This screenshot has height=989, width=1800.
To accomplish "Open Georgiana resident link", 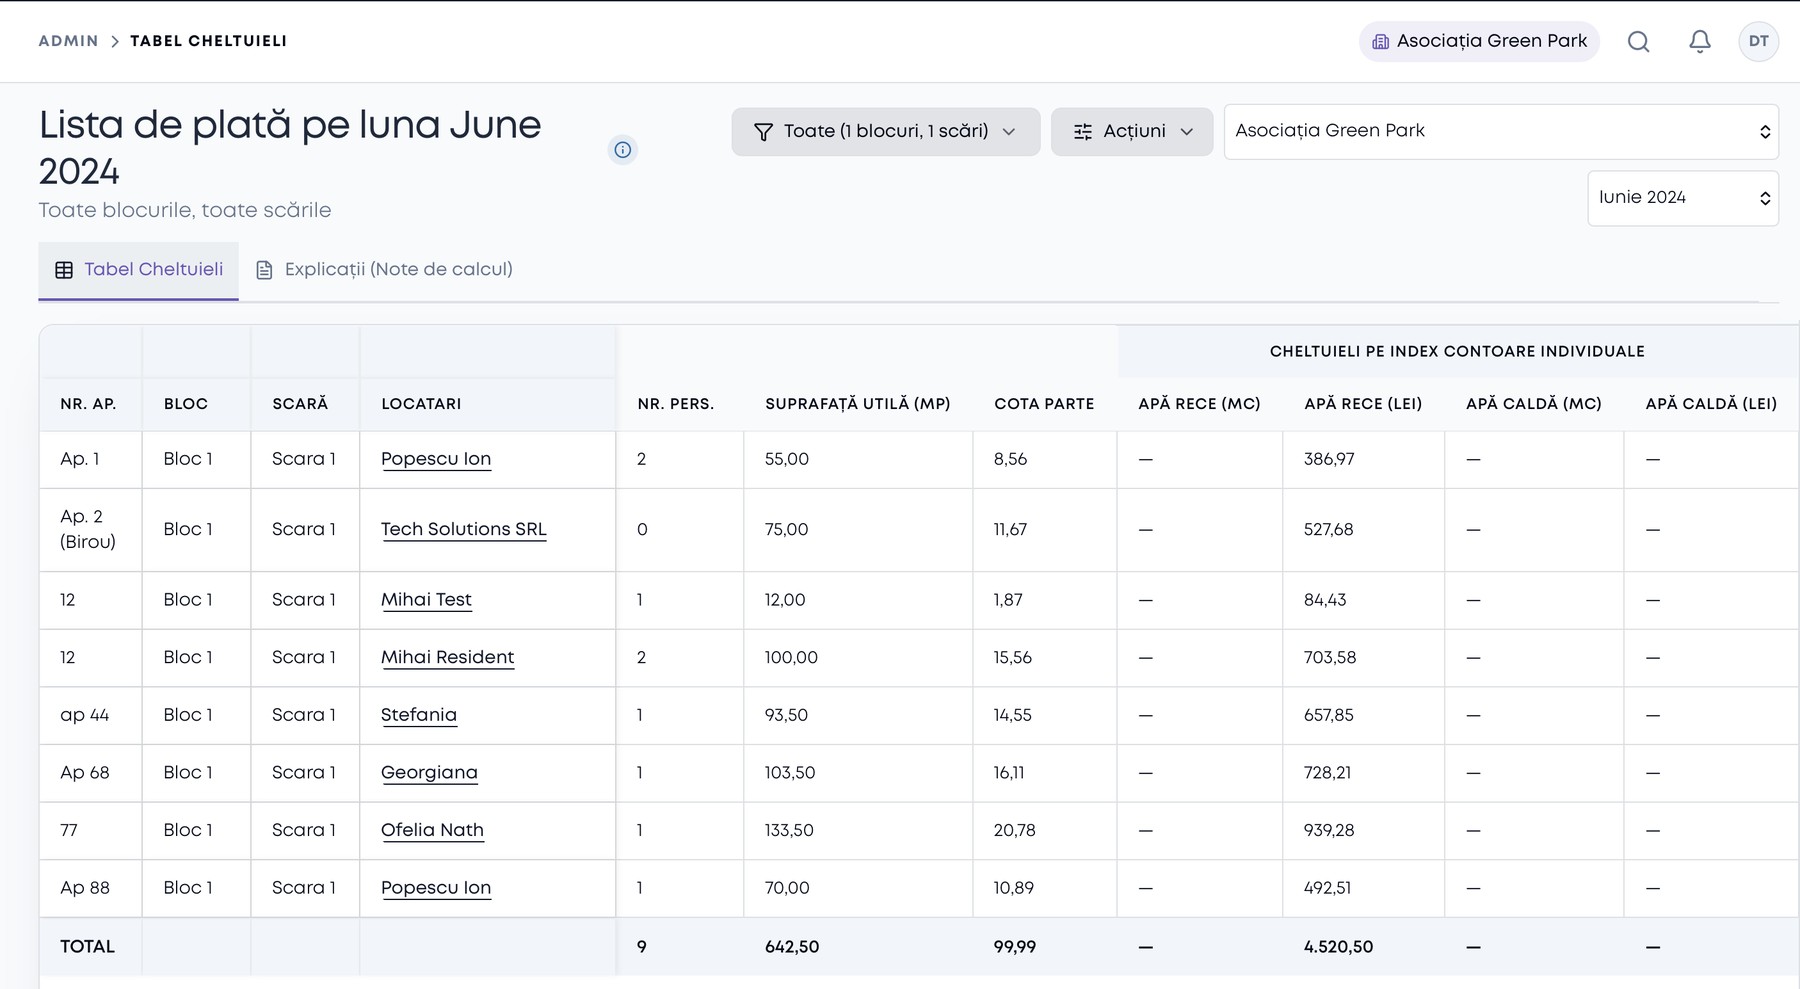I will [x=429, y=773].
